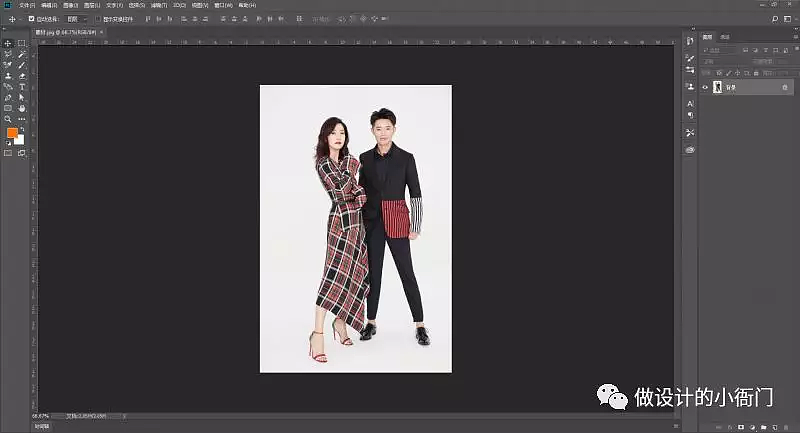Toggle Quick Mask mode
The width and height of the screenshot is (800, 433).
[8, 153]
